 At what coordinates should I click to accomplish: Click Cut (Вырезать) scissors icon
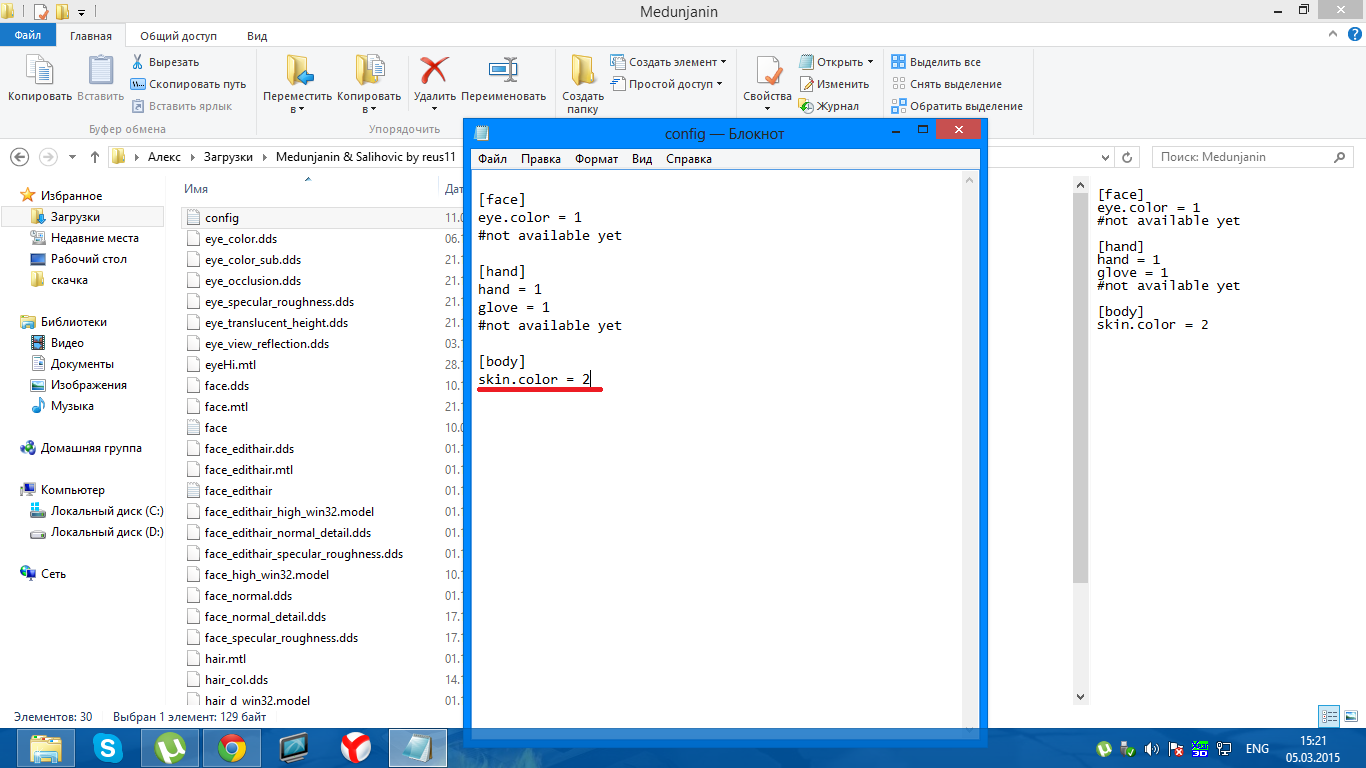(138, 62)
